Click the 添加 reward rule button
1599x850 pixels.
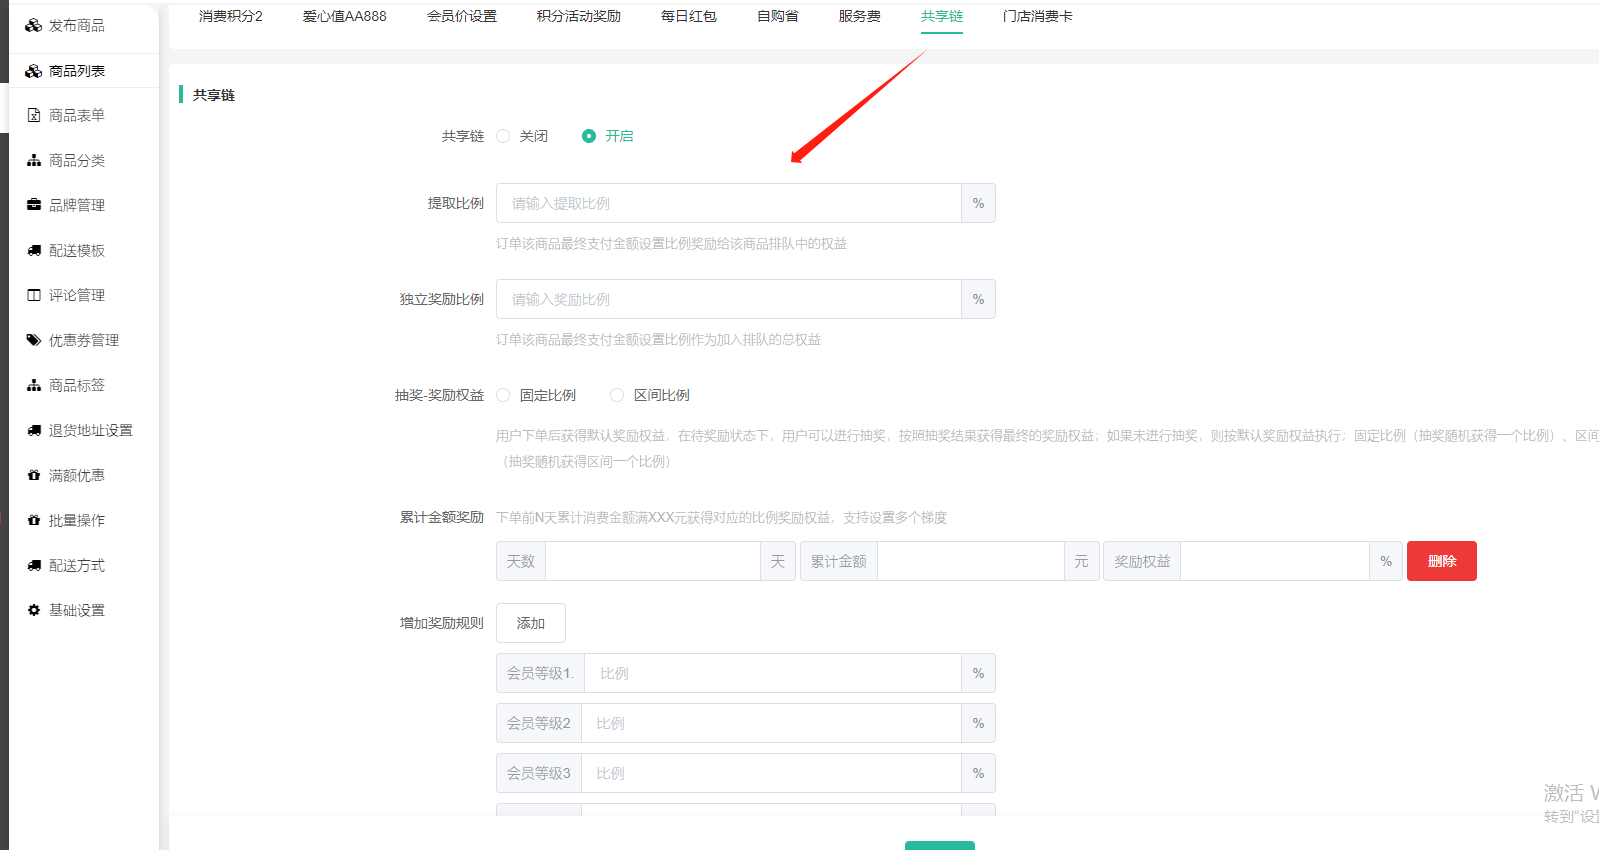pyautogui.click(x=530, y=623)
